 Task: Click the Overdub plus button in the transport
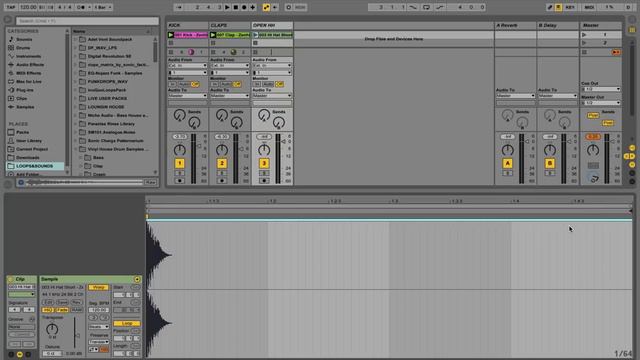pyautogui.click(x=253, y=7)
